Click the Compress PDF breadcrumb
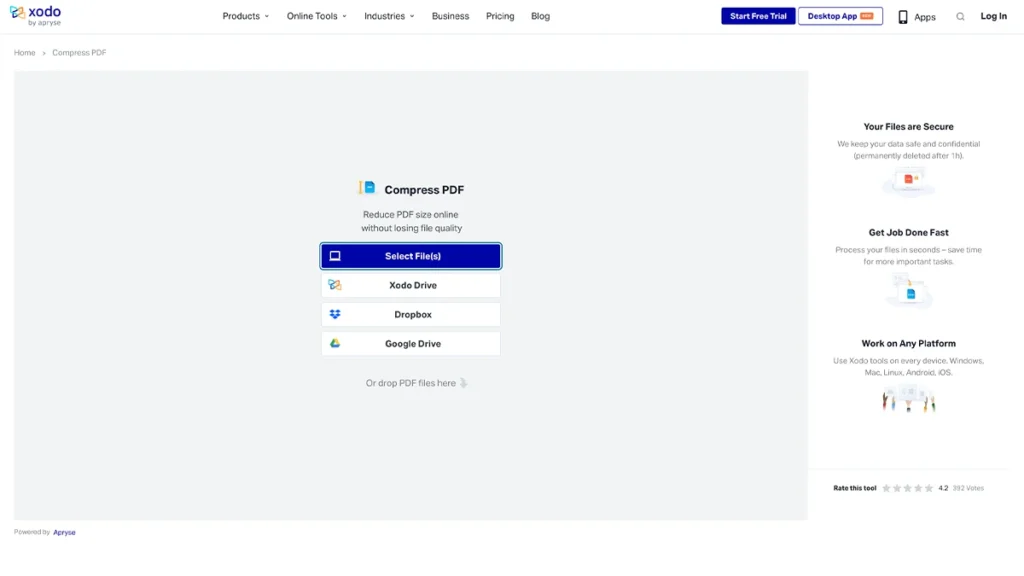1024x576 pixels. pyautogui.click(x=79, y=53)
